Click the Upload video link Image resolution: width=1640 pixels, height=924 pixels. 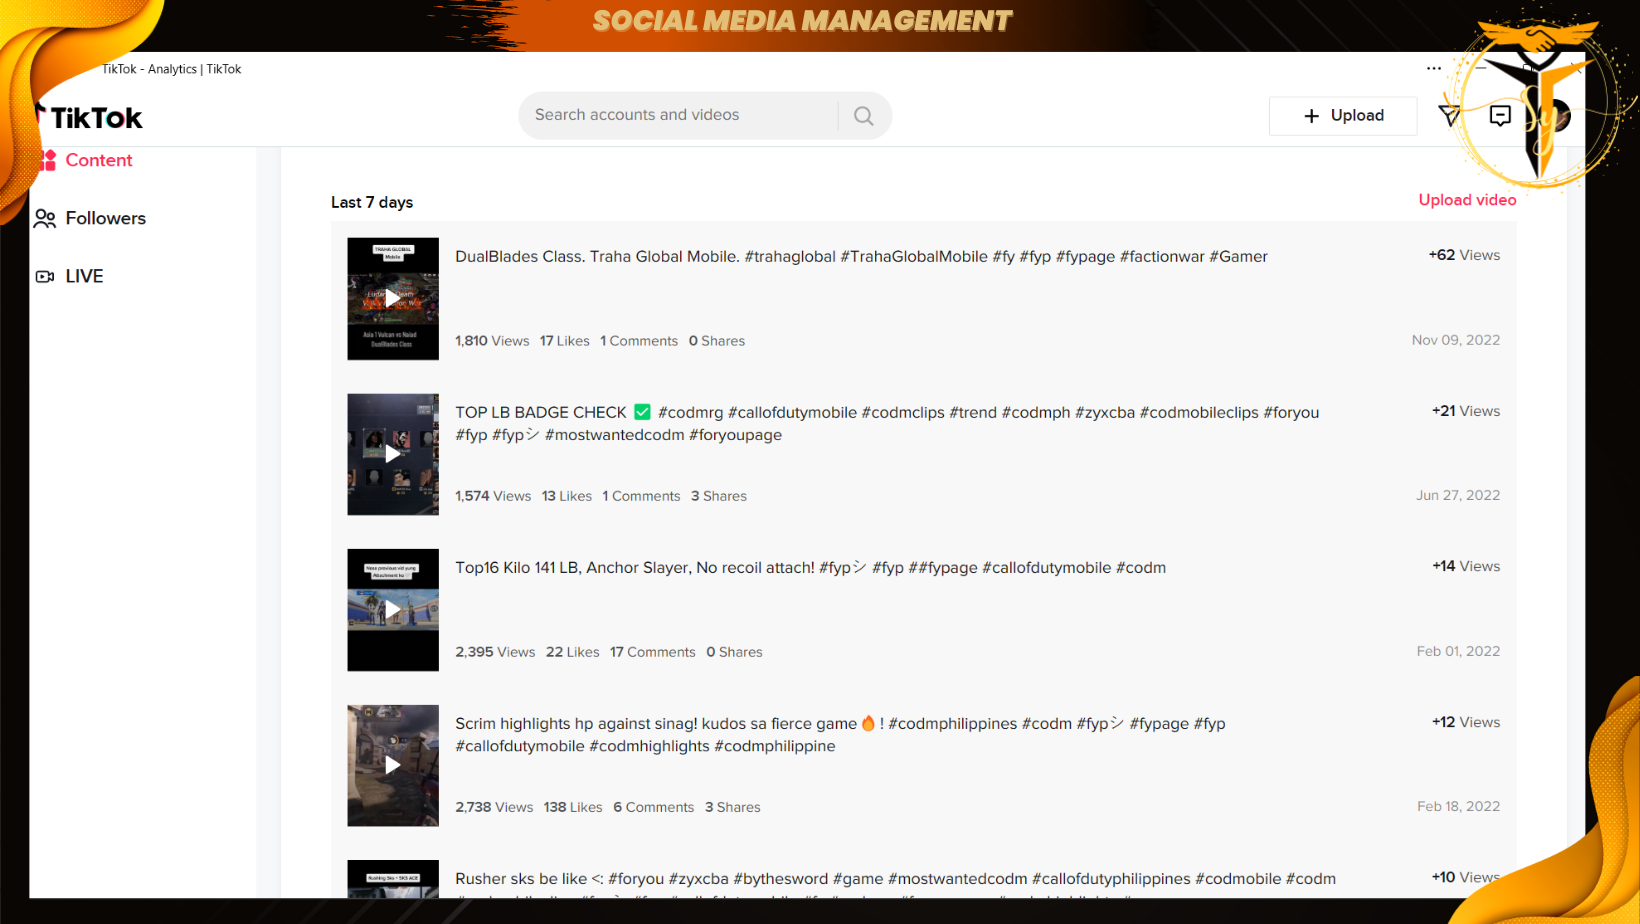pyautogui.click(x=1467, y=200)
